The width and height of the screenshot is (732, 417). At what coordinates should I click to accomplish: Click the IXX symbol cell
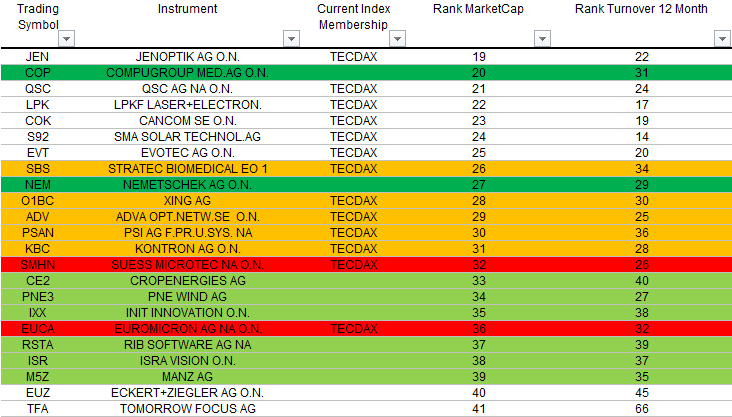(x=37, y=312)
